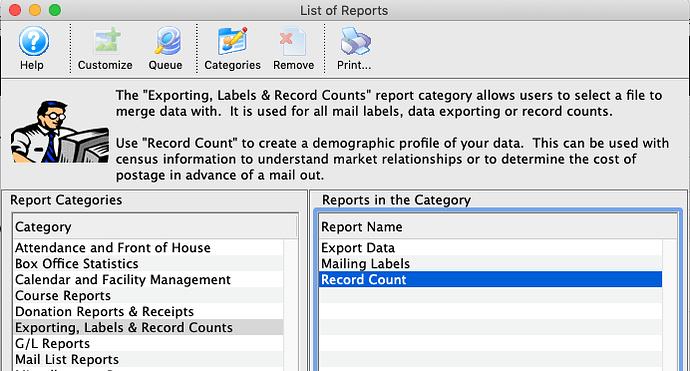This screenshot has width=690, height=371.
Task: Choose the G/L Reports category
Action: pos(148,343)
